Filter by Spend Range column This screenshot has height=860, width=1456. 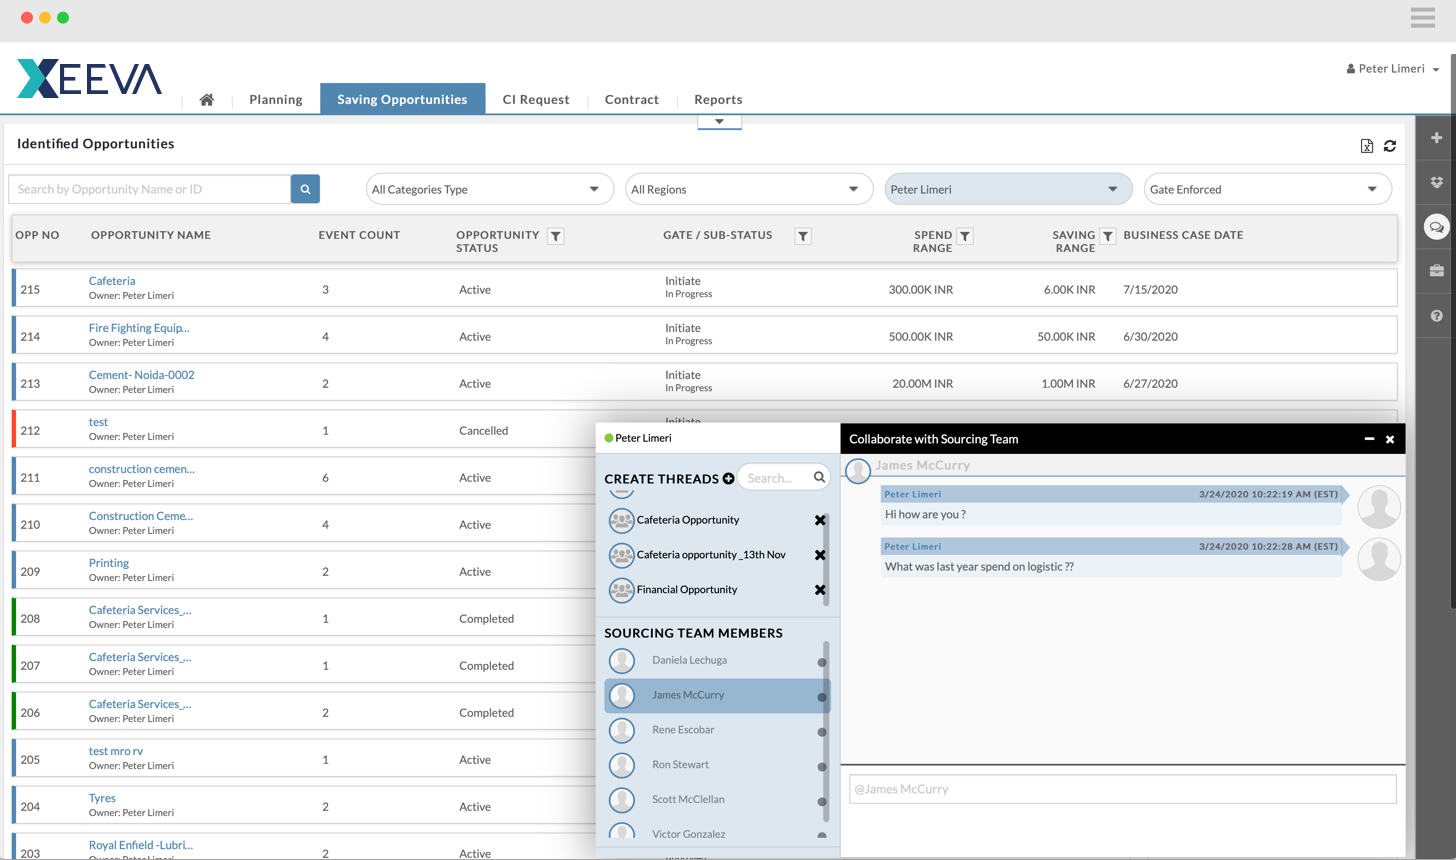tap(965, 236)
